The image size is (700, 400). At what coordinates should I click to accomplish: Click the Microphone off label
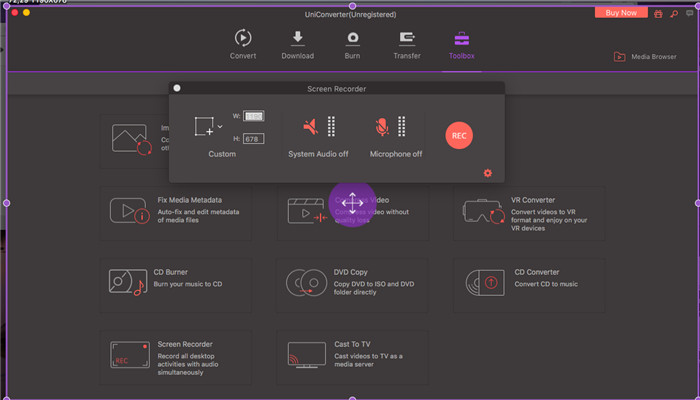[x=396, y=154]
